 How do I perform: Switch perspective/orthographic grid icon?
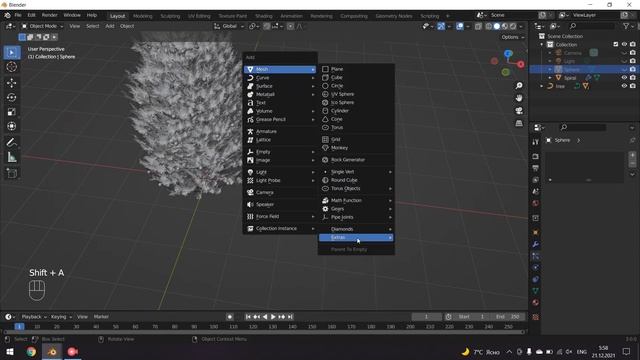pos(519,123)
